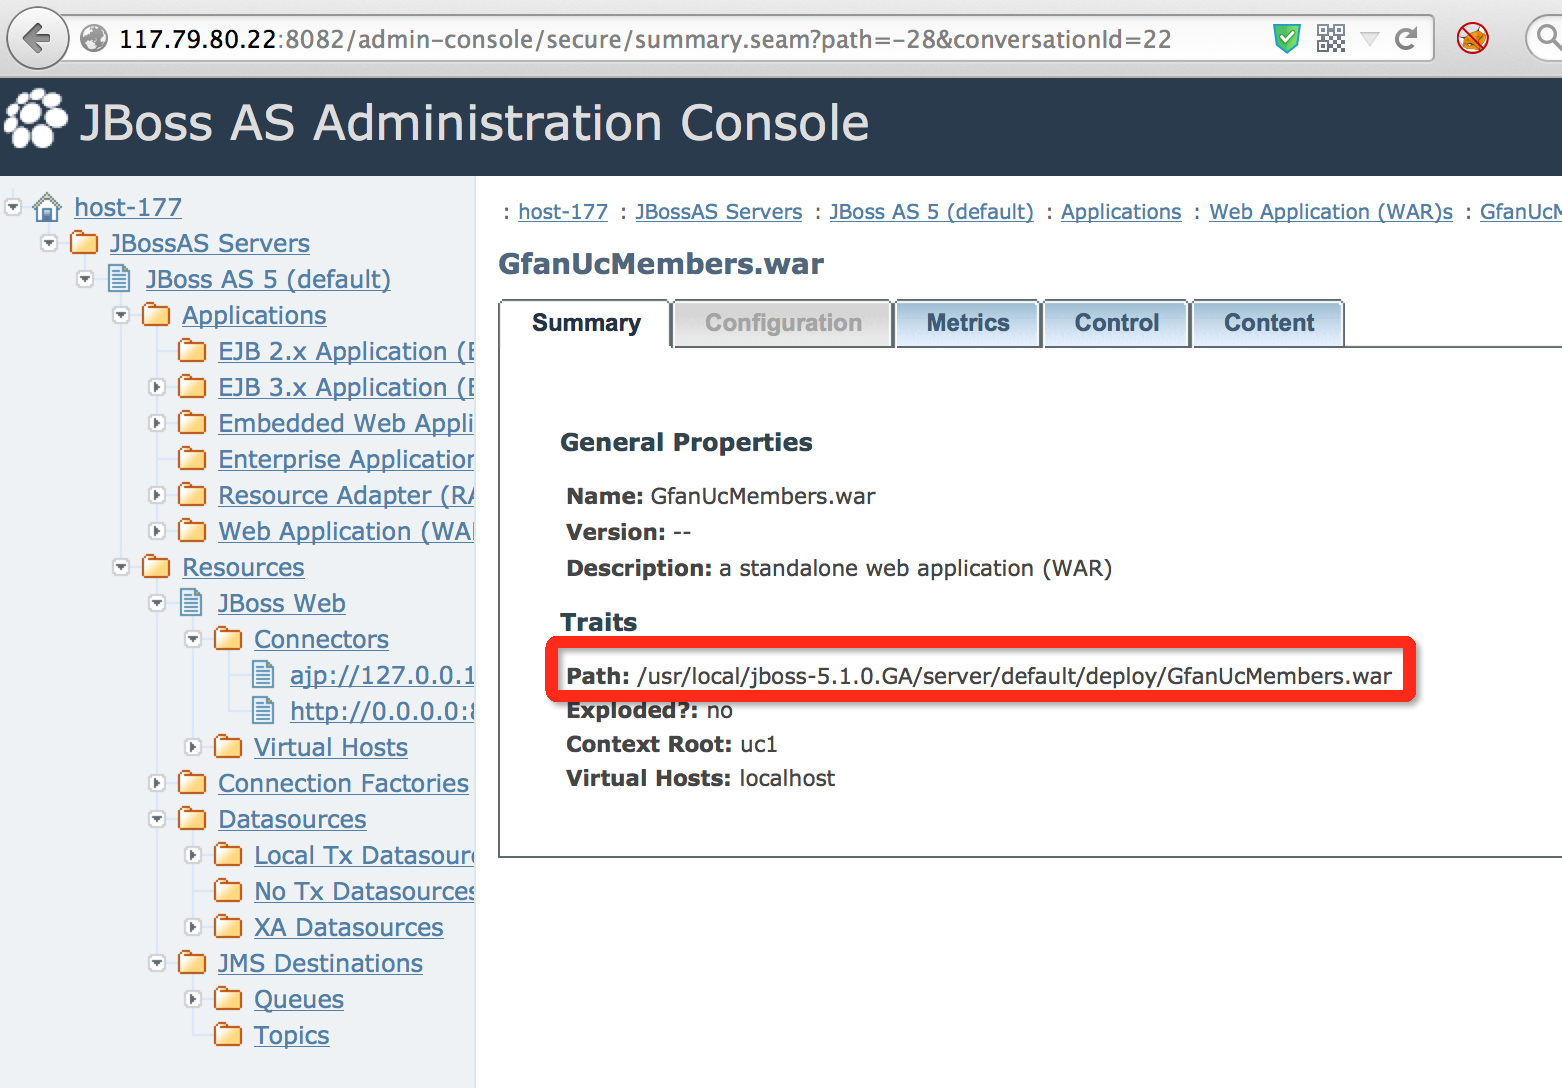Viewport: 1562px width, 1088px height.
Task: Click the Web Application (WAR)s breadcrumb link
Action: 1331,212
